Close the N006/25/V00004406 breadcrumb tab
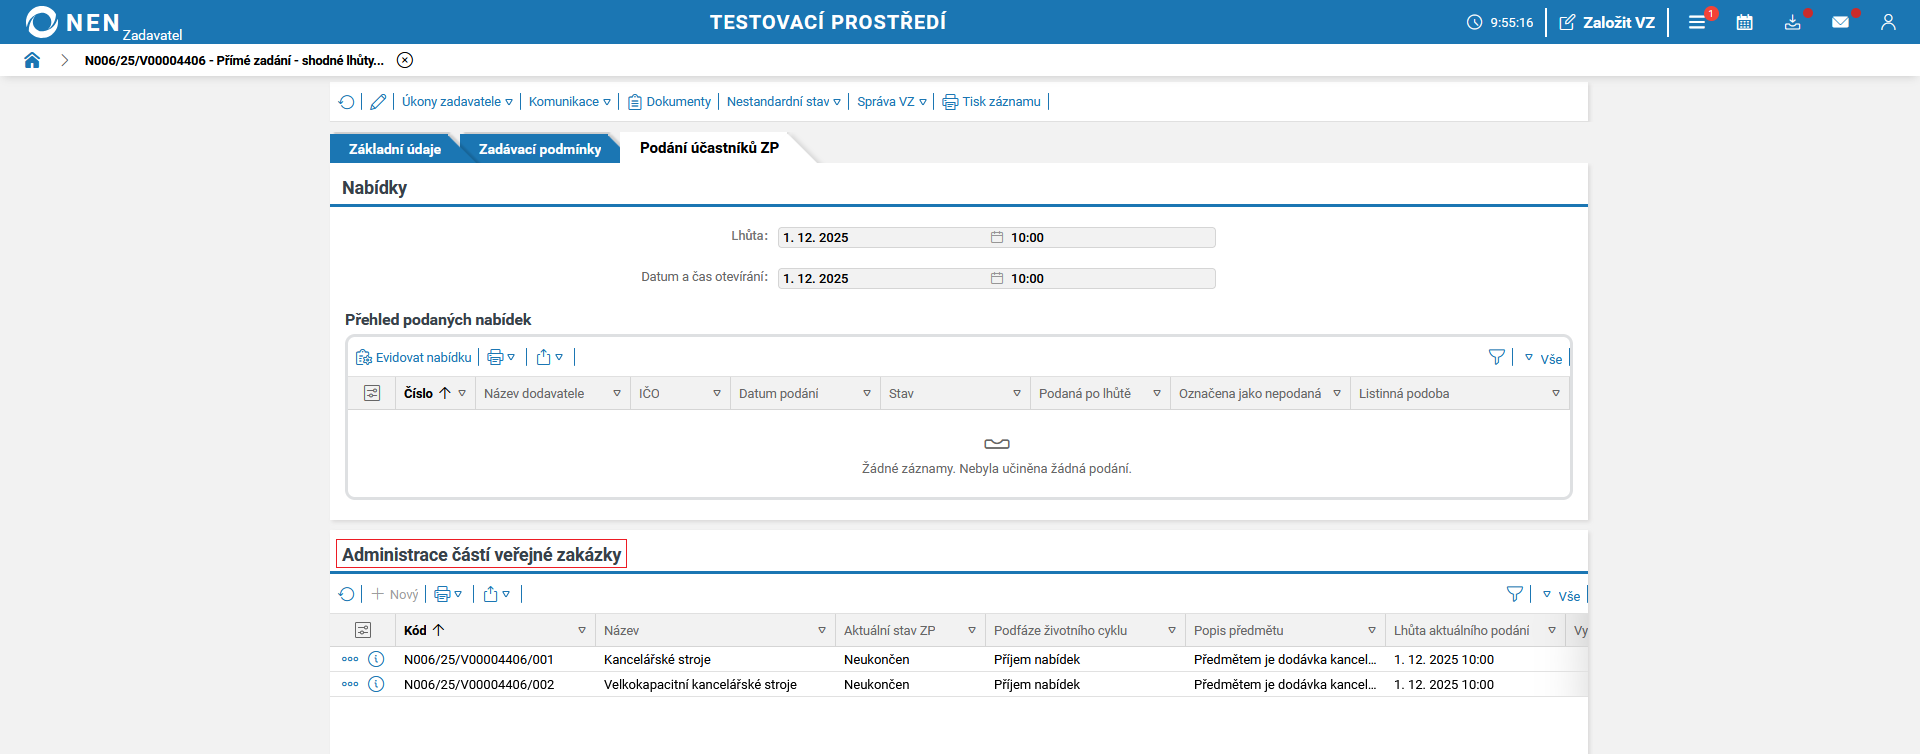The width and height of the screenshot is (1920, 754). (405, 60)
